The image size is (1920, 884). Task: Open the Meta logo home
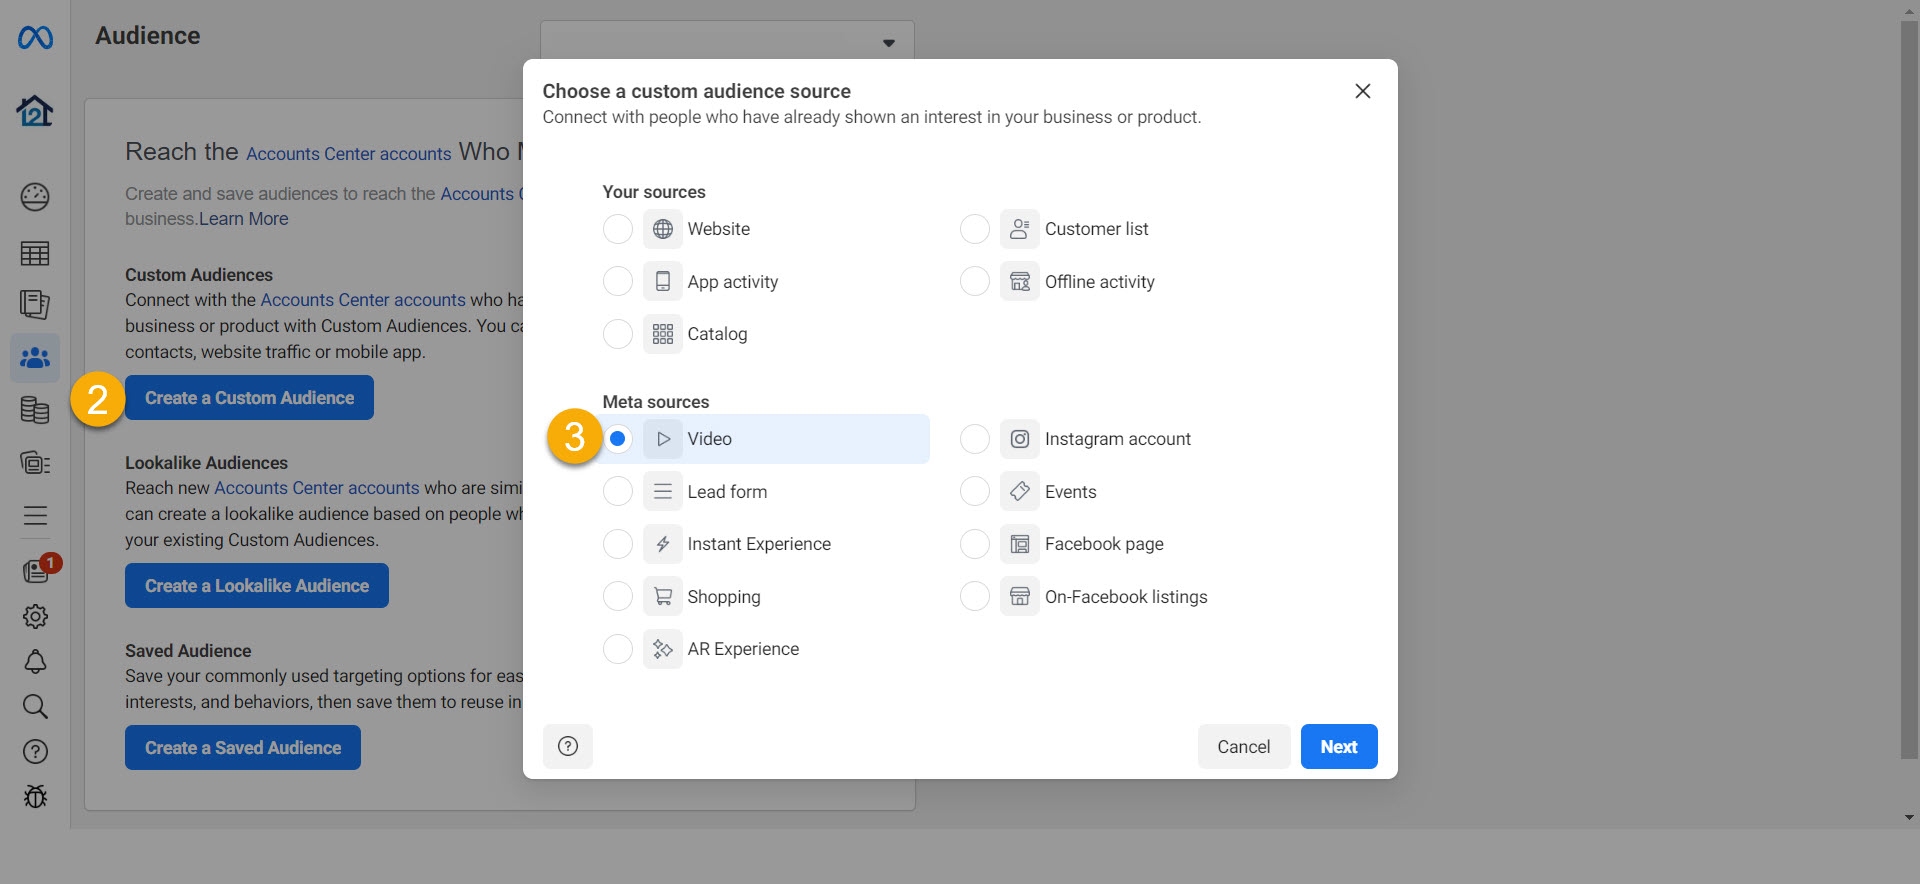(x=35, y=38)
